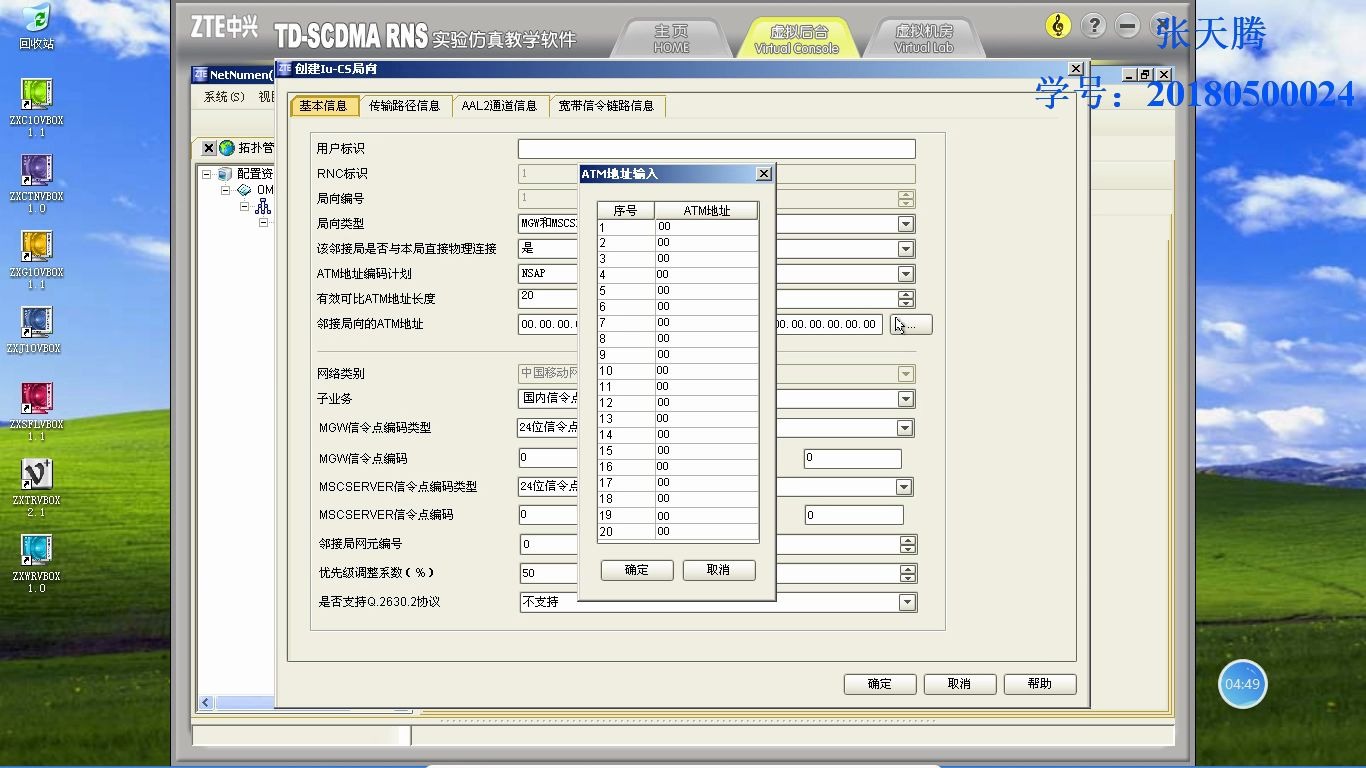Select the OM node in the config tree
Image resolution: width=1366 pixels, height=768 pixels.
(x=265, y=190)
